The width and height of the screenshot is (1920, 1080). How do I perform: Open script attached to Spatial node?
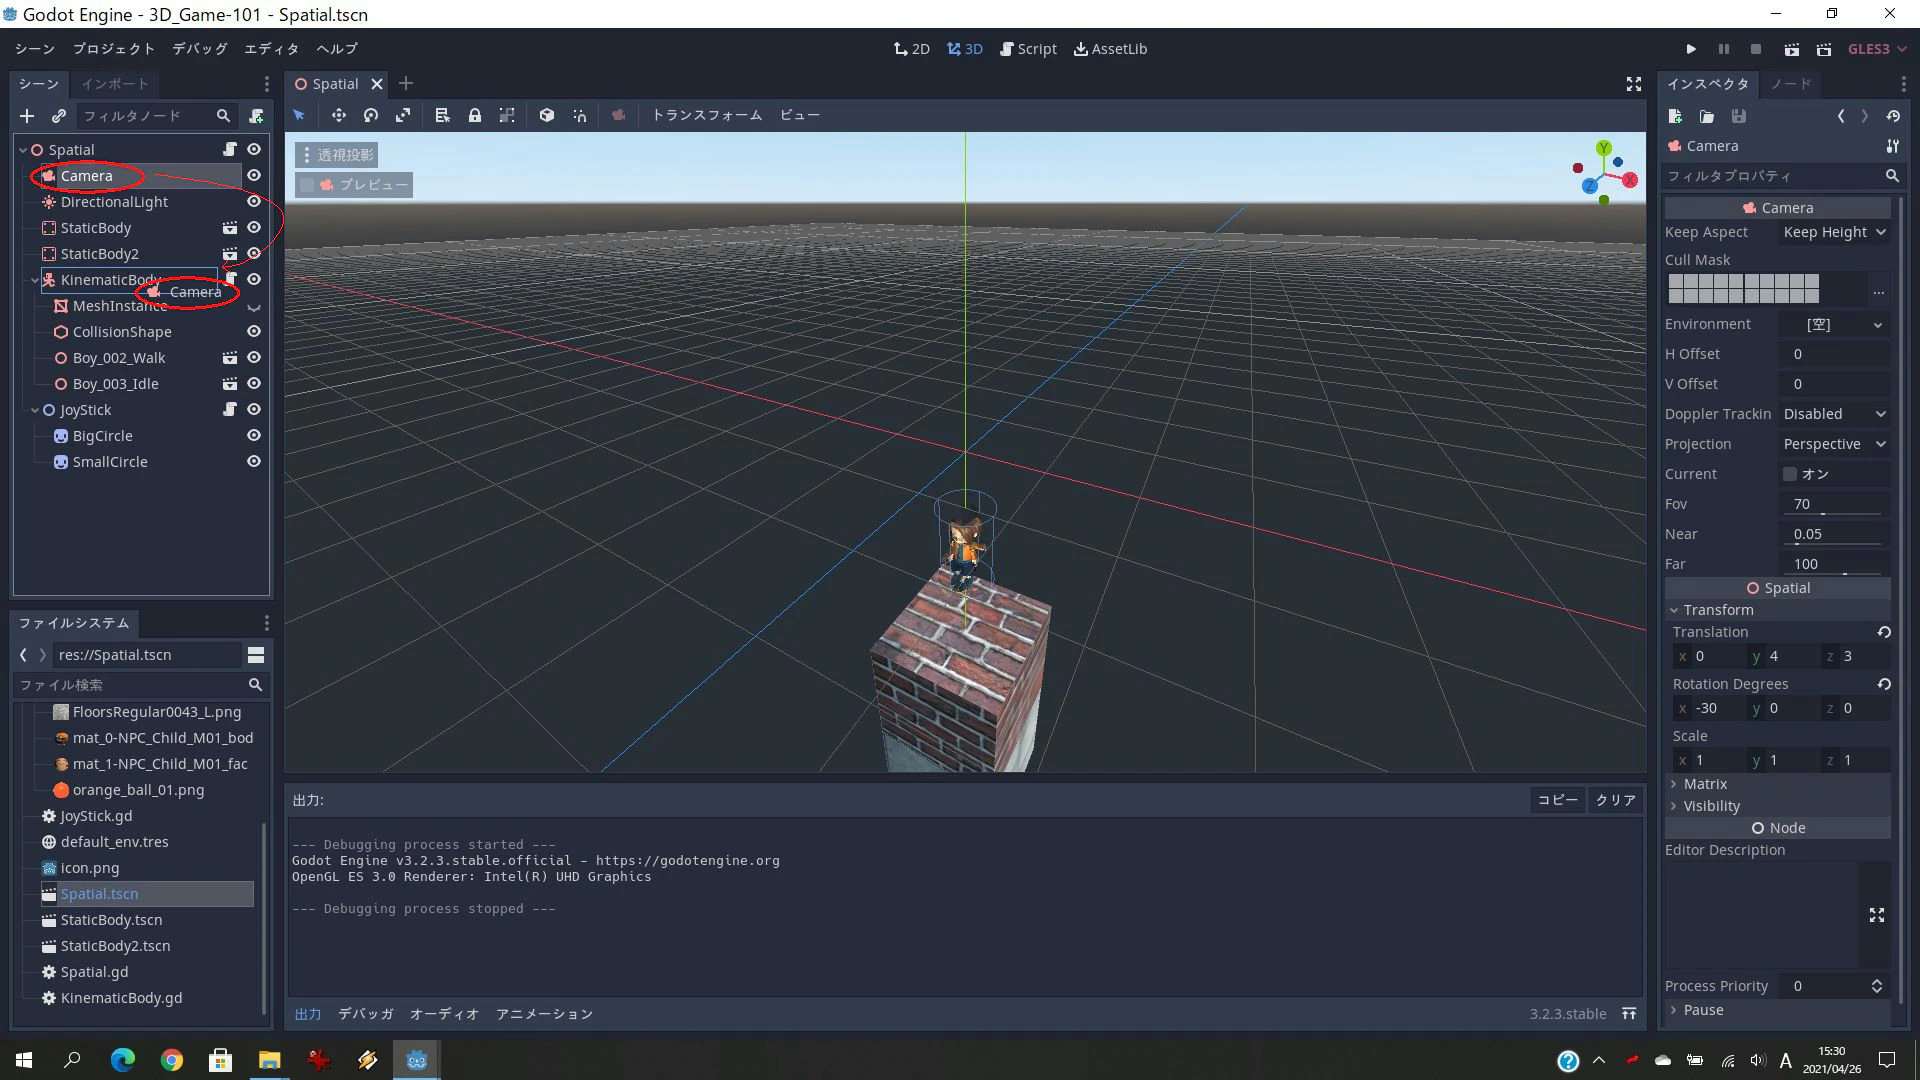(x=230, y=149)
